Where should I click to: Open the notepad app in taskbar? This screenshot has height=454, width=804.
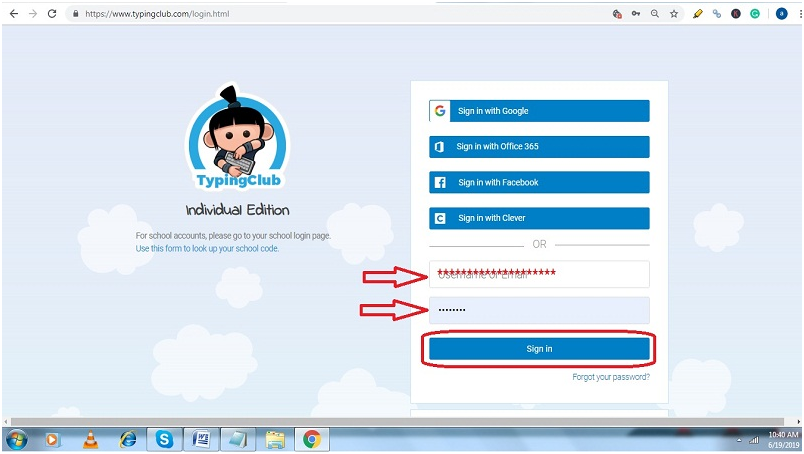tap(238, 440)
